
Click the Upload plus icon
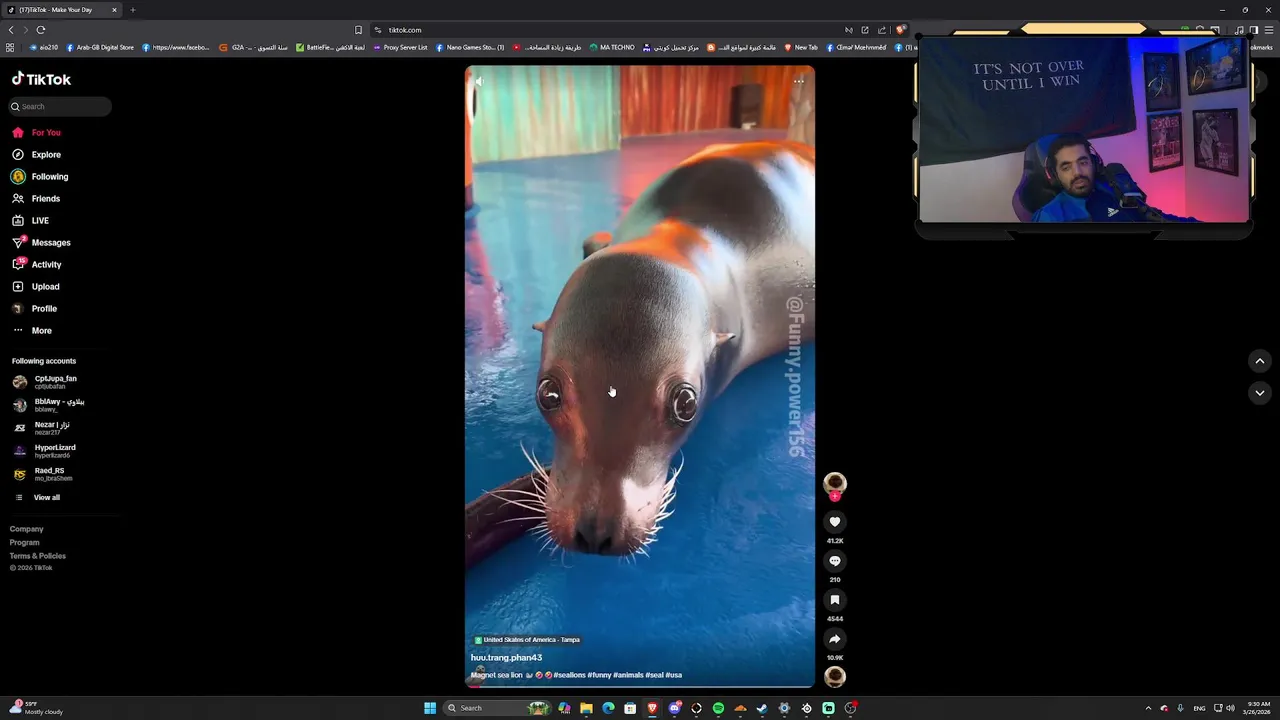click(18, 287)
